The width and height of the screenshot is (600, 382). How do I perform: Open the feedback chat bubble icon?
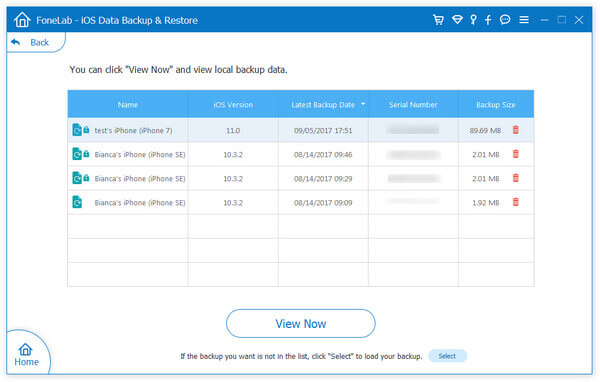point(505,20)
